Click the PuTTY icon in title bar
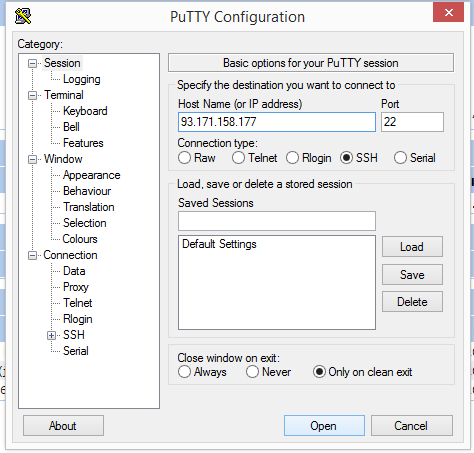 point(23,16)
